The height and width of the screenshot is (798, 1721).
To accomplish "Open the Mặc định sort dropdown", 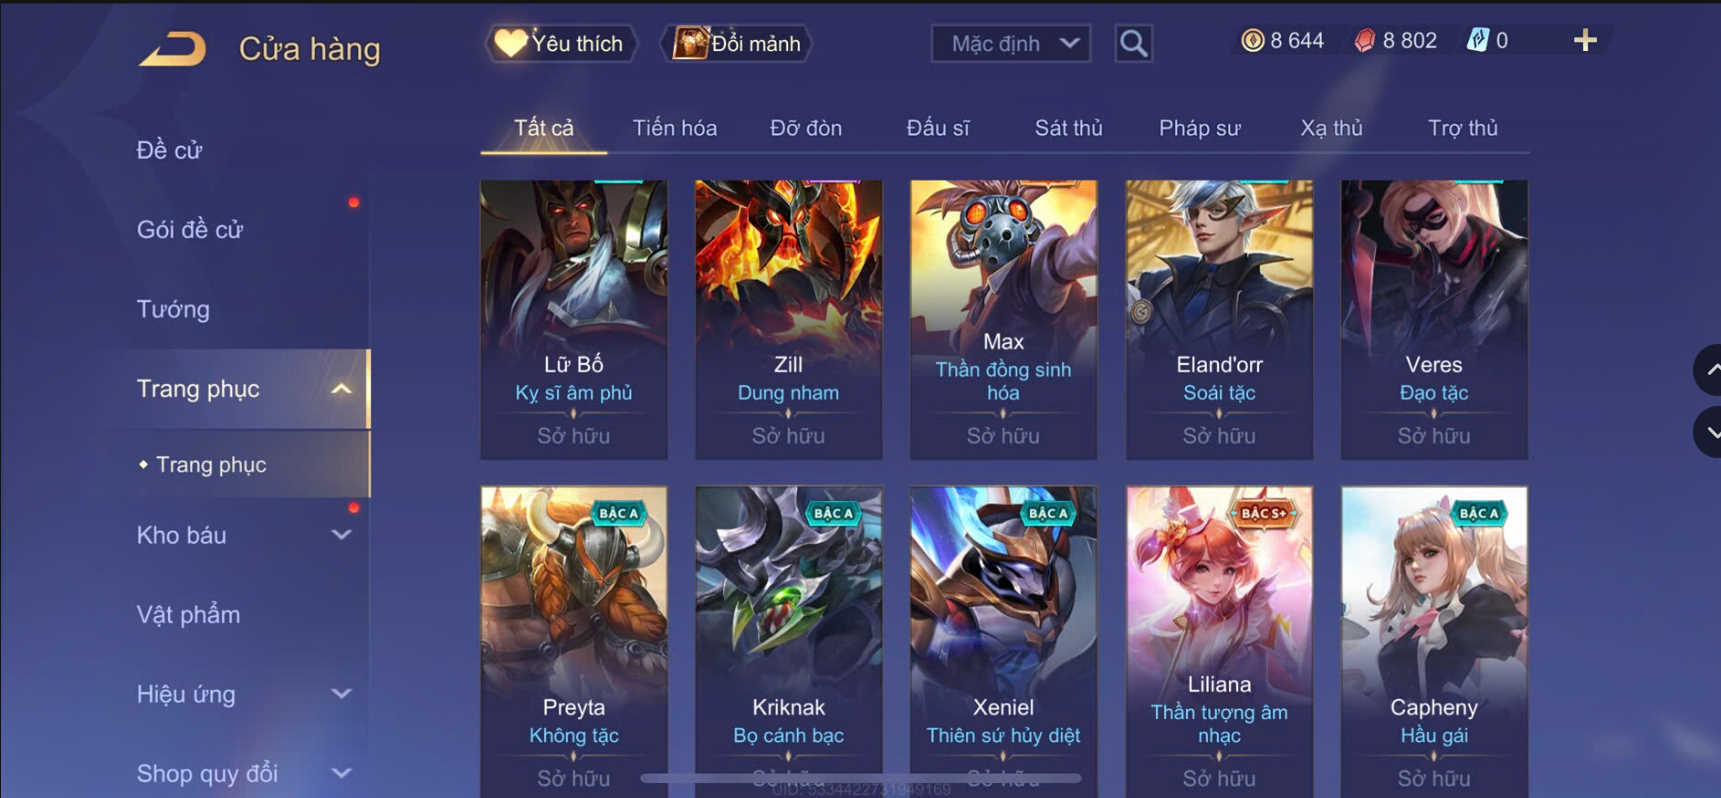I will (x=1011, y=43).
